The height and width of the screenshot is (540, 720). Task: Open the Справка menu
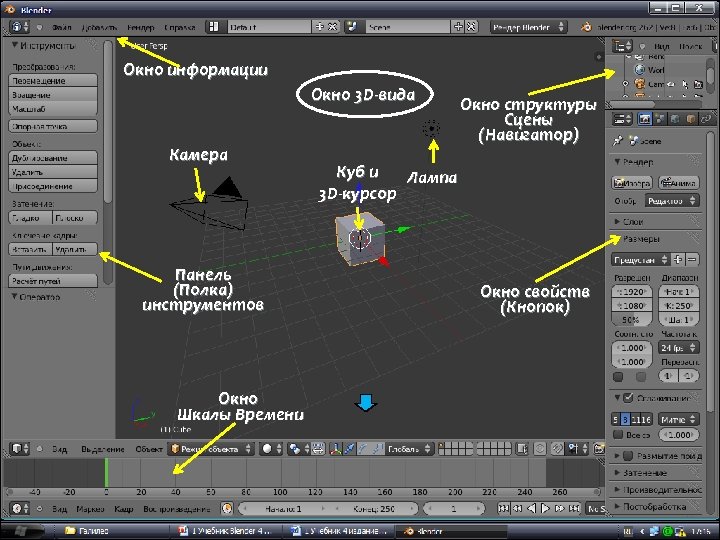coord(180,27)
